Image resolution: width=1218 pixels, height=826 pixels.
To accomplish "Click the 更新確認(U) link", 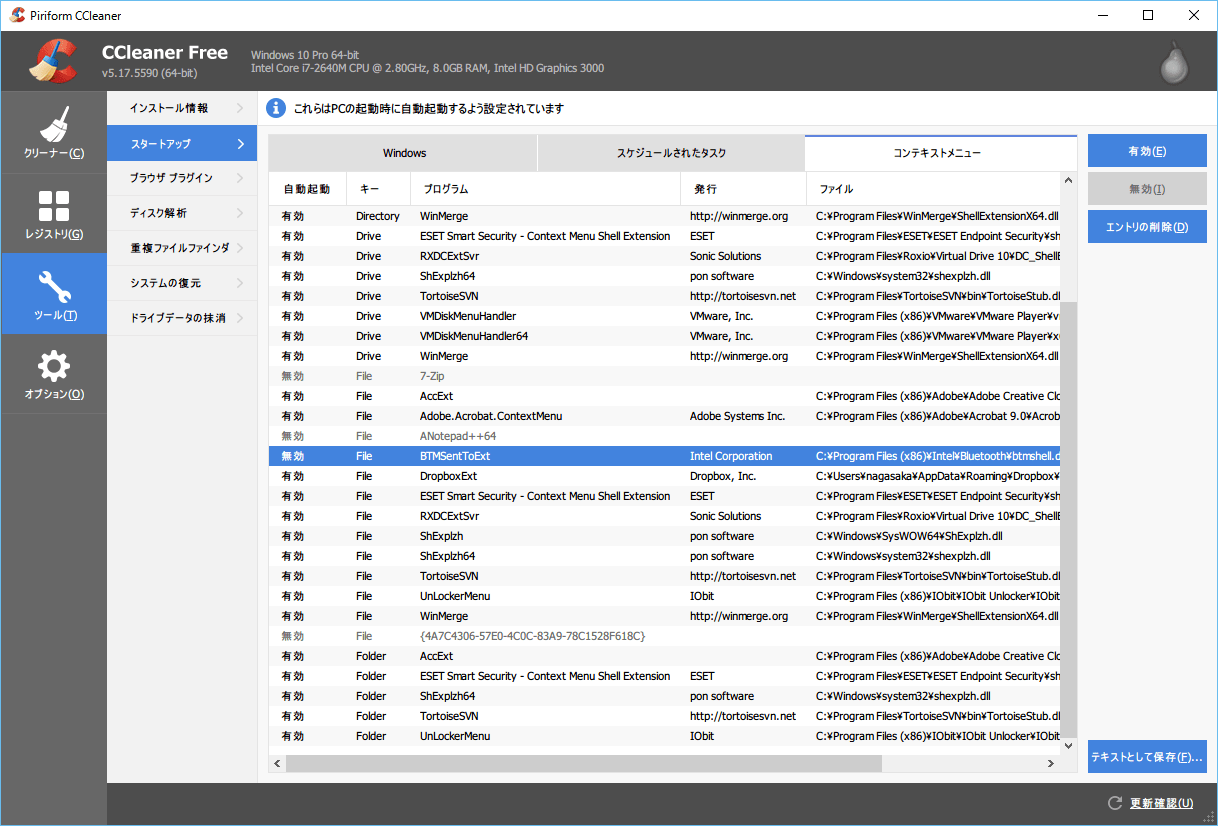I will pyautogui.click(x=1161, y=803).
